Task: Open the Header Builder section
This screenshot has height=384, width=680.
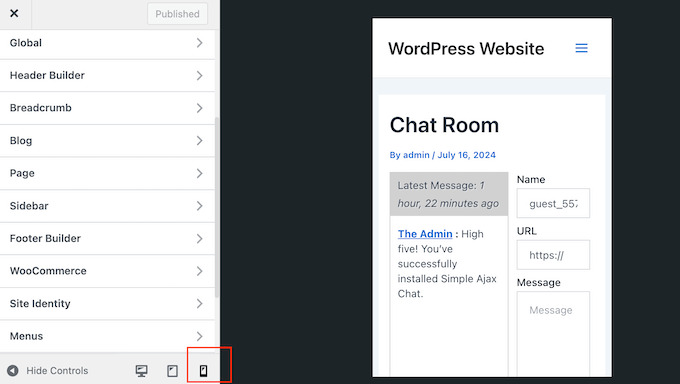Action: point(107,75)
